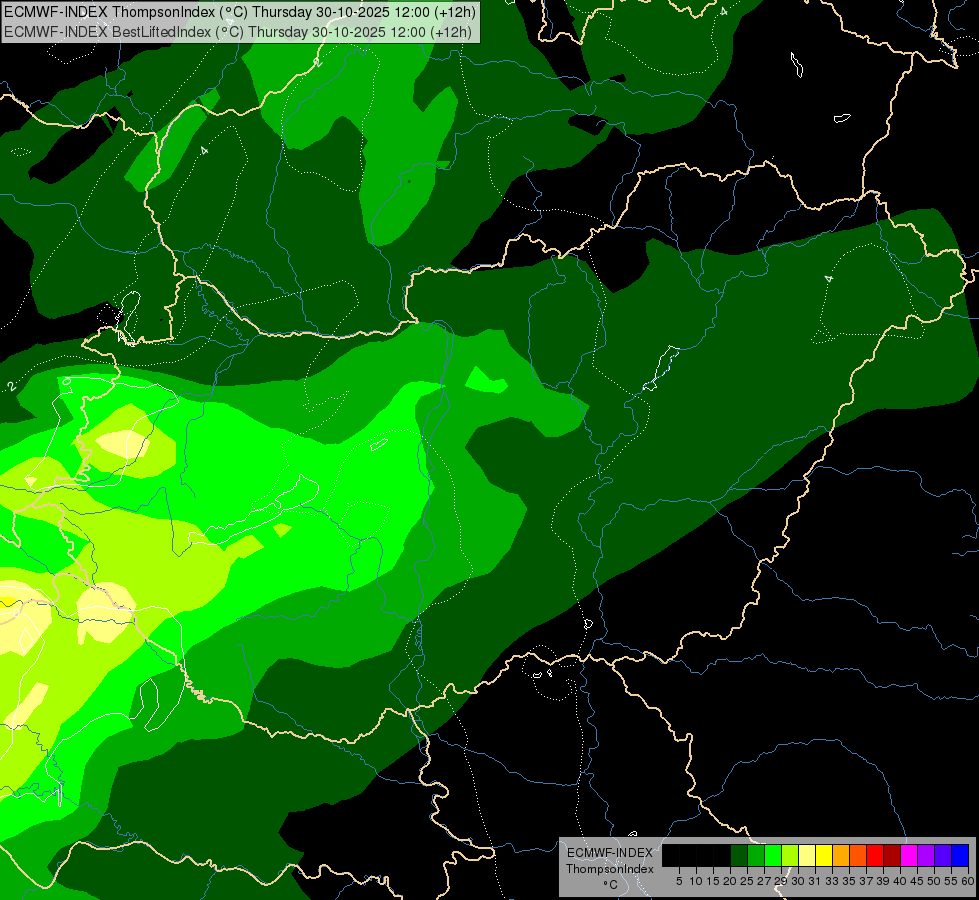Select purple 45–50 legend swatch
979x900 pixels.
(927, 855)
